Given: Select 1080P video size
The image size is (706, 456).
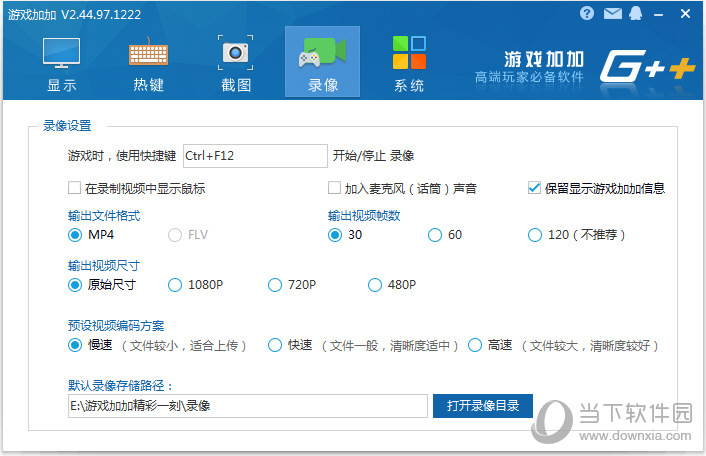Looking at the screenshot, I should tap(175, 285).
